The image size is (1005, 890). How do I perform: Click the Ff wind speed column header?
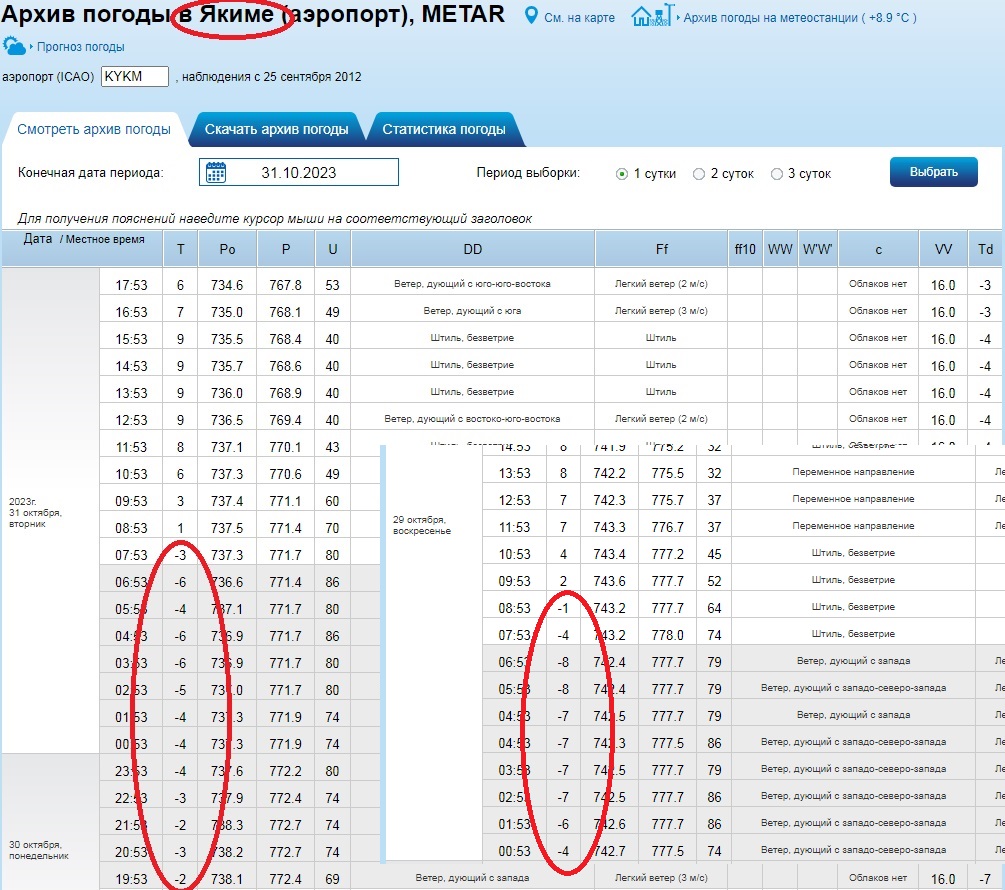point(660,249)
